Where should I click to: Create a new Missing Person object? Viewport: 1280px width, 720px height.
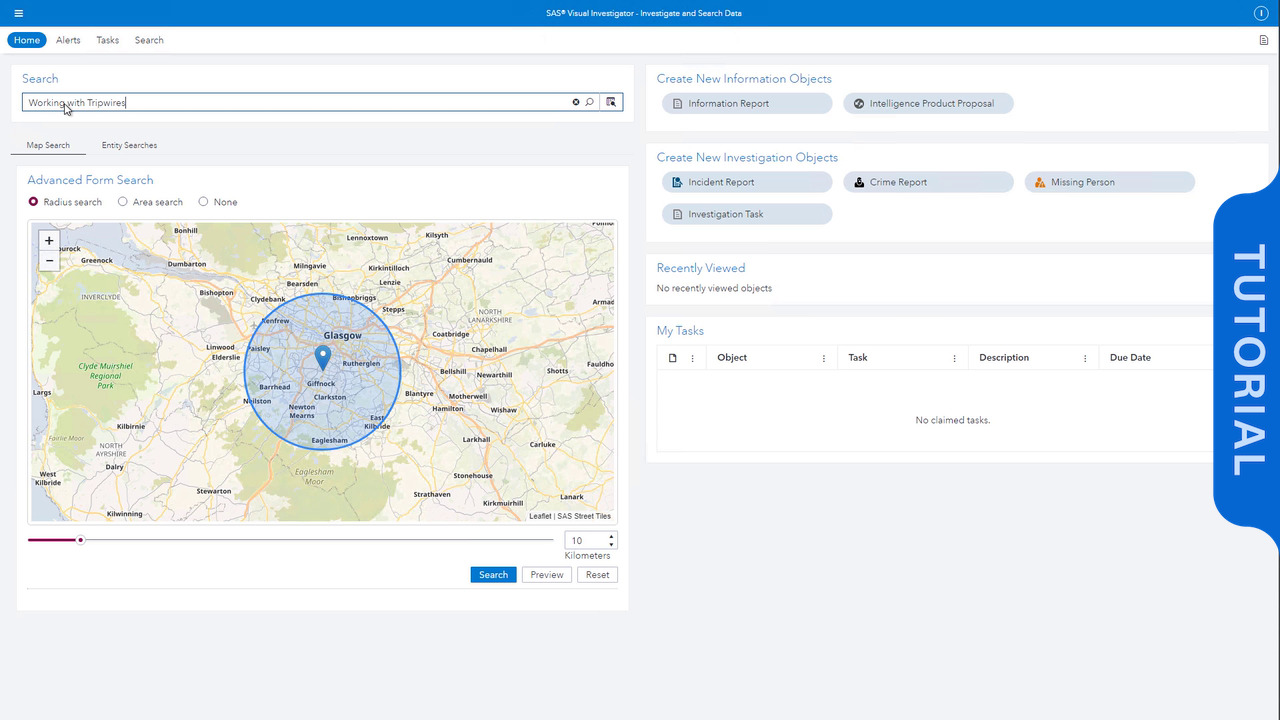coord(1110,182)
